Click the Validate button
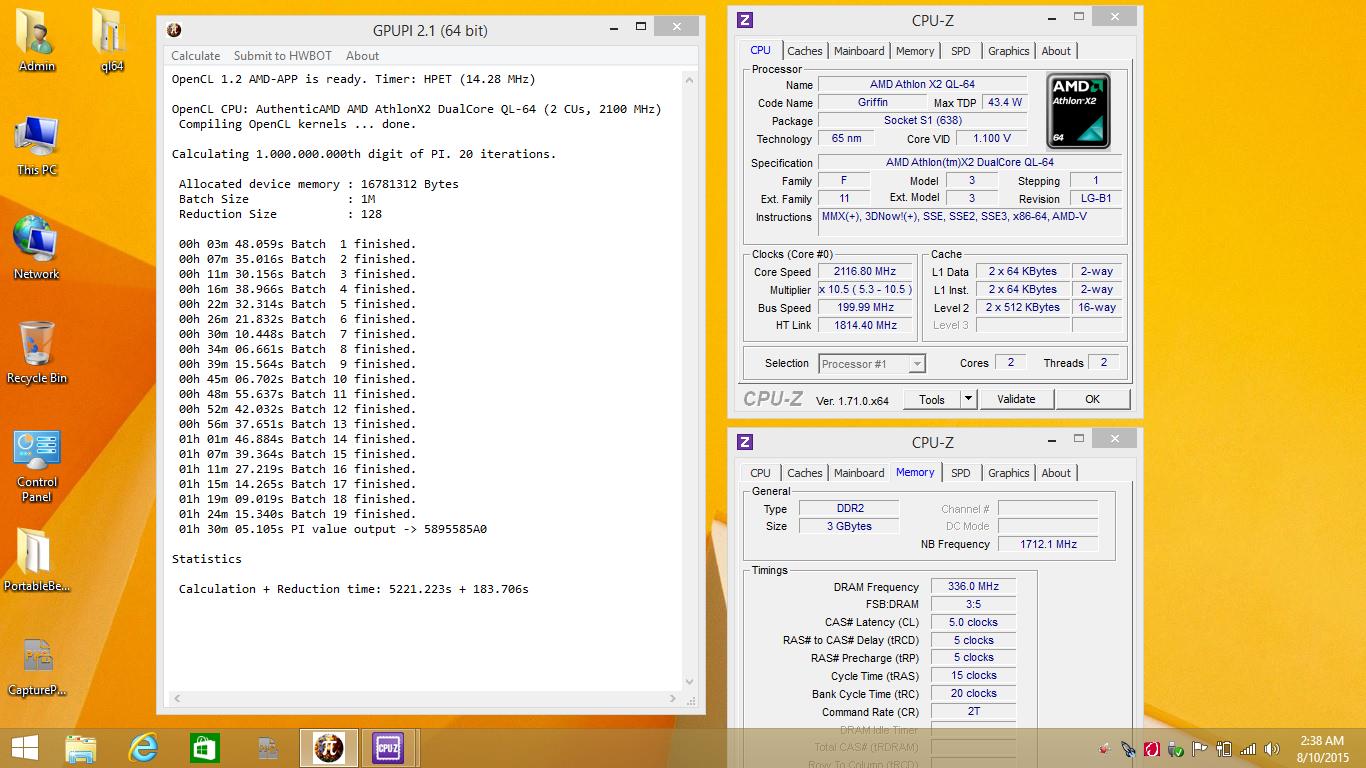Image resolution: width=1366 pixels, height=768 pixels. (x=1016, y=399)
